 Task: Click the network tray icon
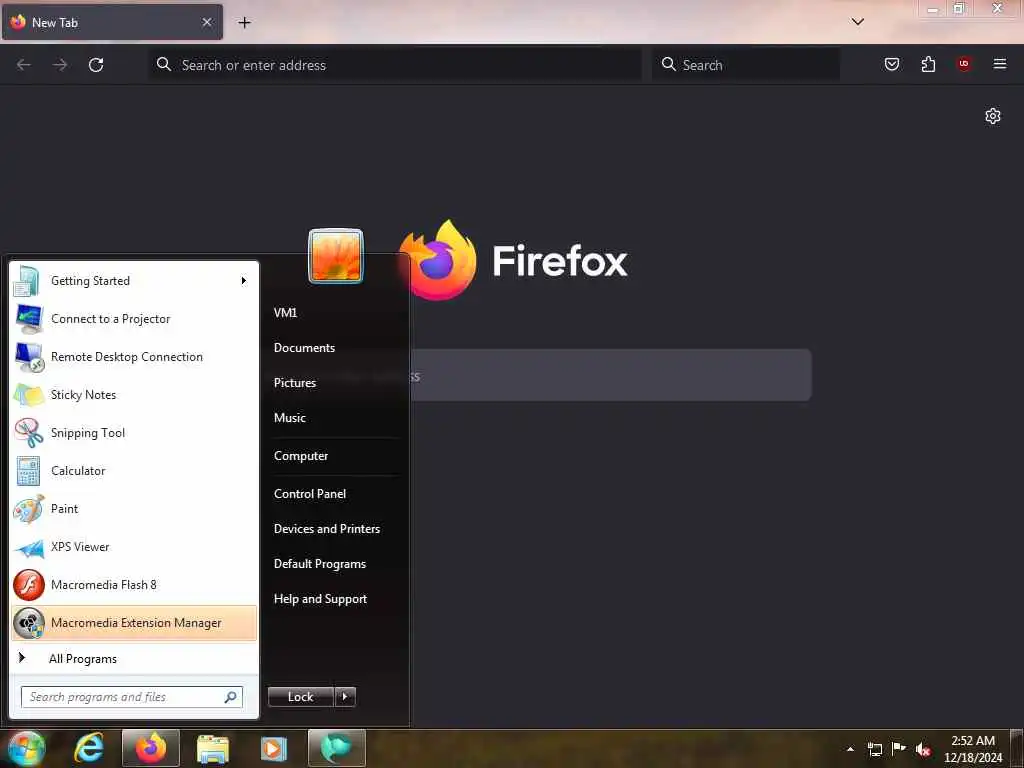[x=875, y=749]
